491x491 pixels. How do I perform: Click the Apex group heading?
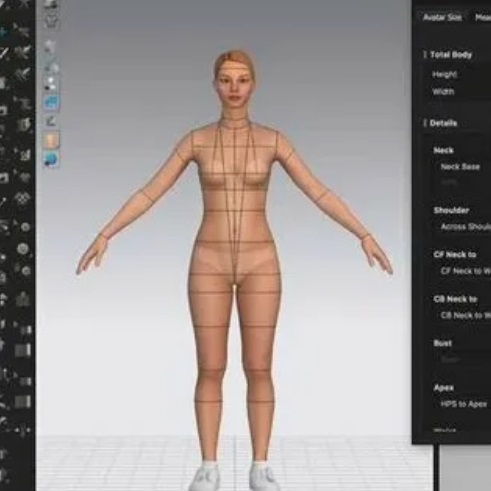(444, 388)
